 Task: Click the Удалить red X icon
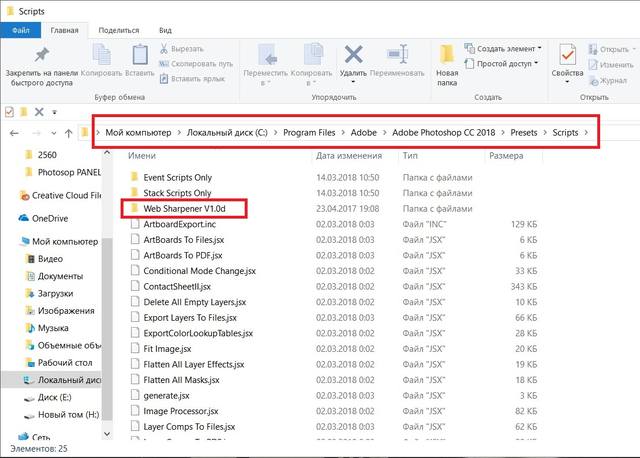(x=353, y=54)
